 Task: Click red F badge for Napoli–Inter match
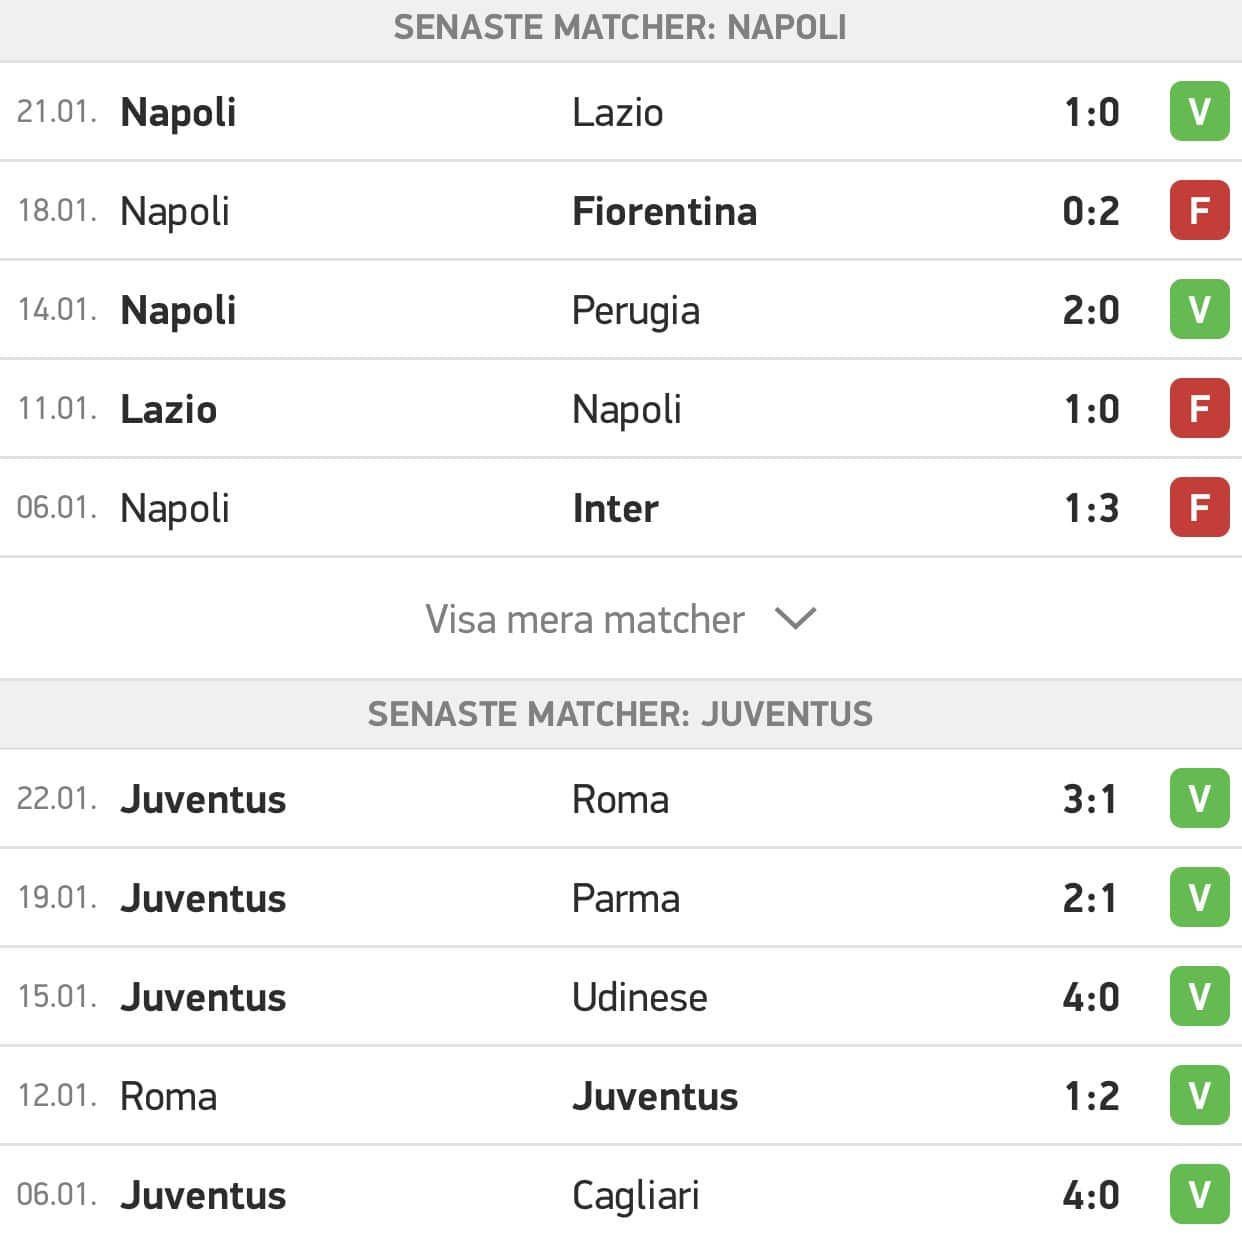(1199, 508)
